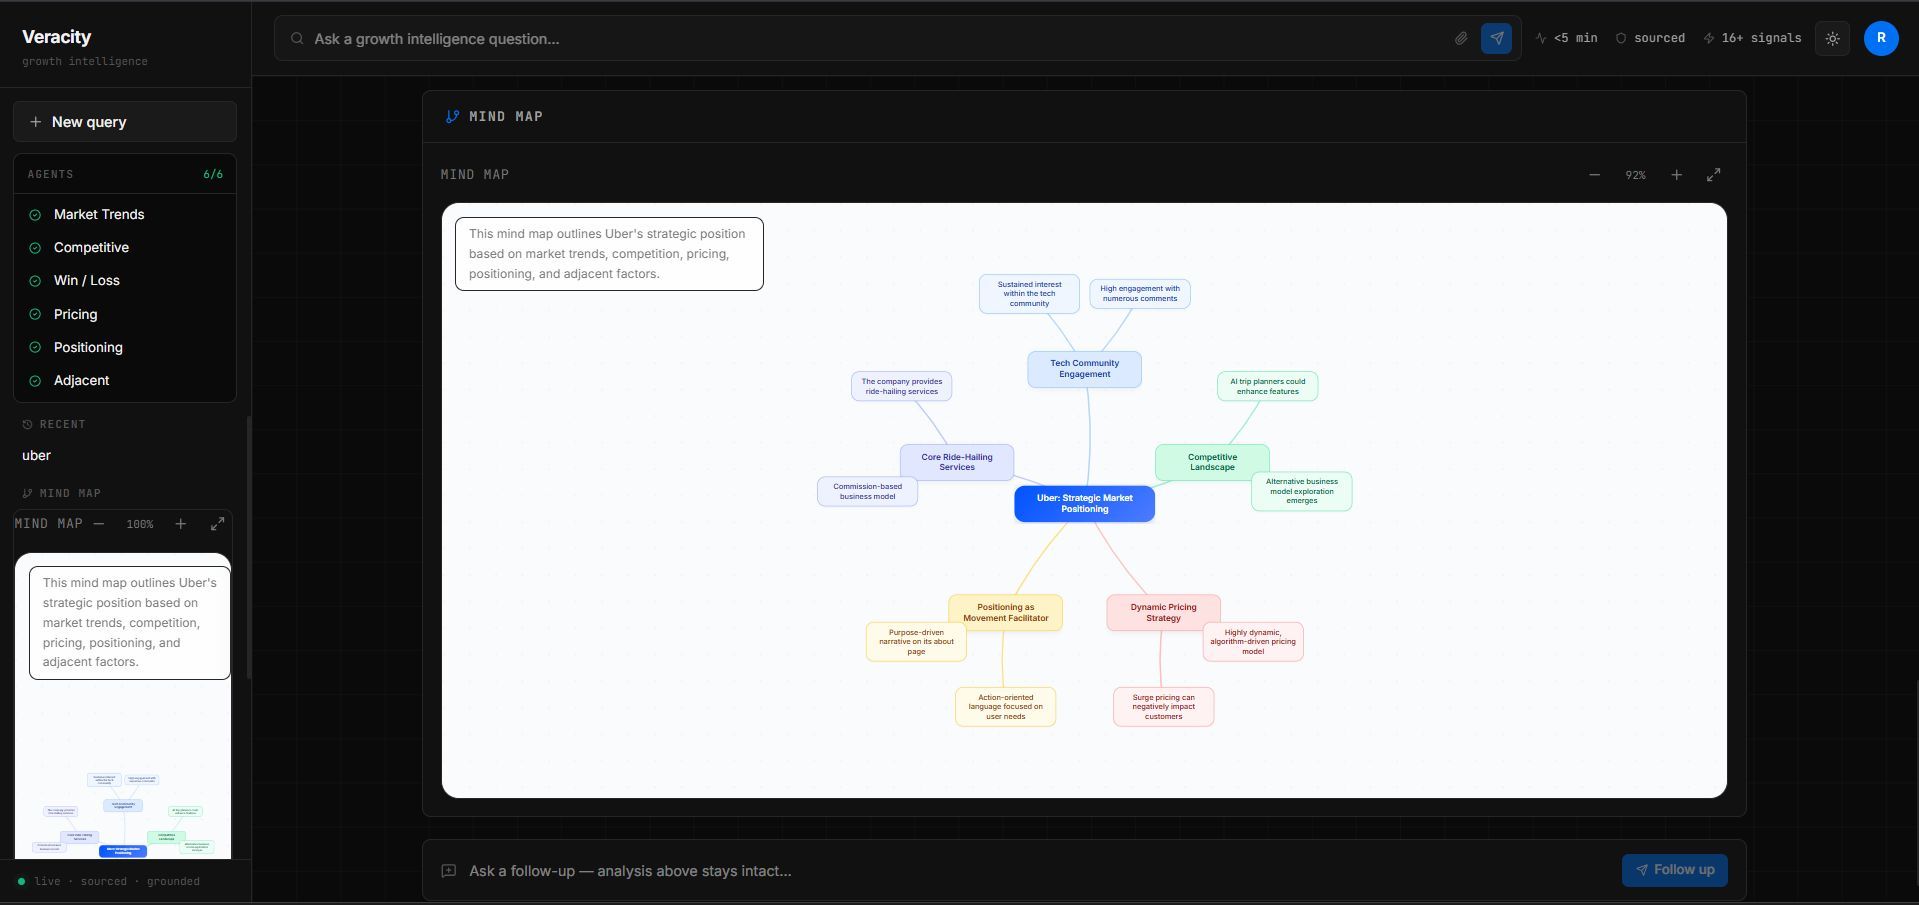The width and height of the screenshot is (1919, 905).
Task: Expand main mind map to fullscreen
Action: (x=1713, y=175)
